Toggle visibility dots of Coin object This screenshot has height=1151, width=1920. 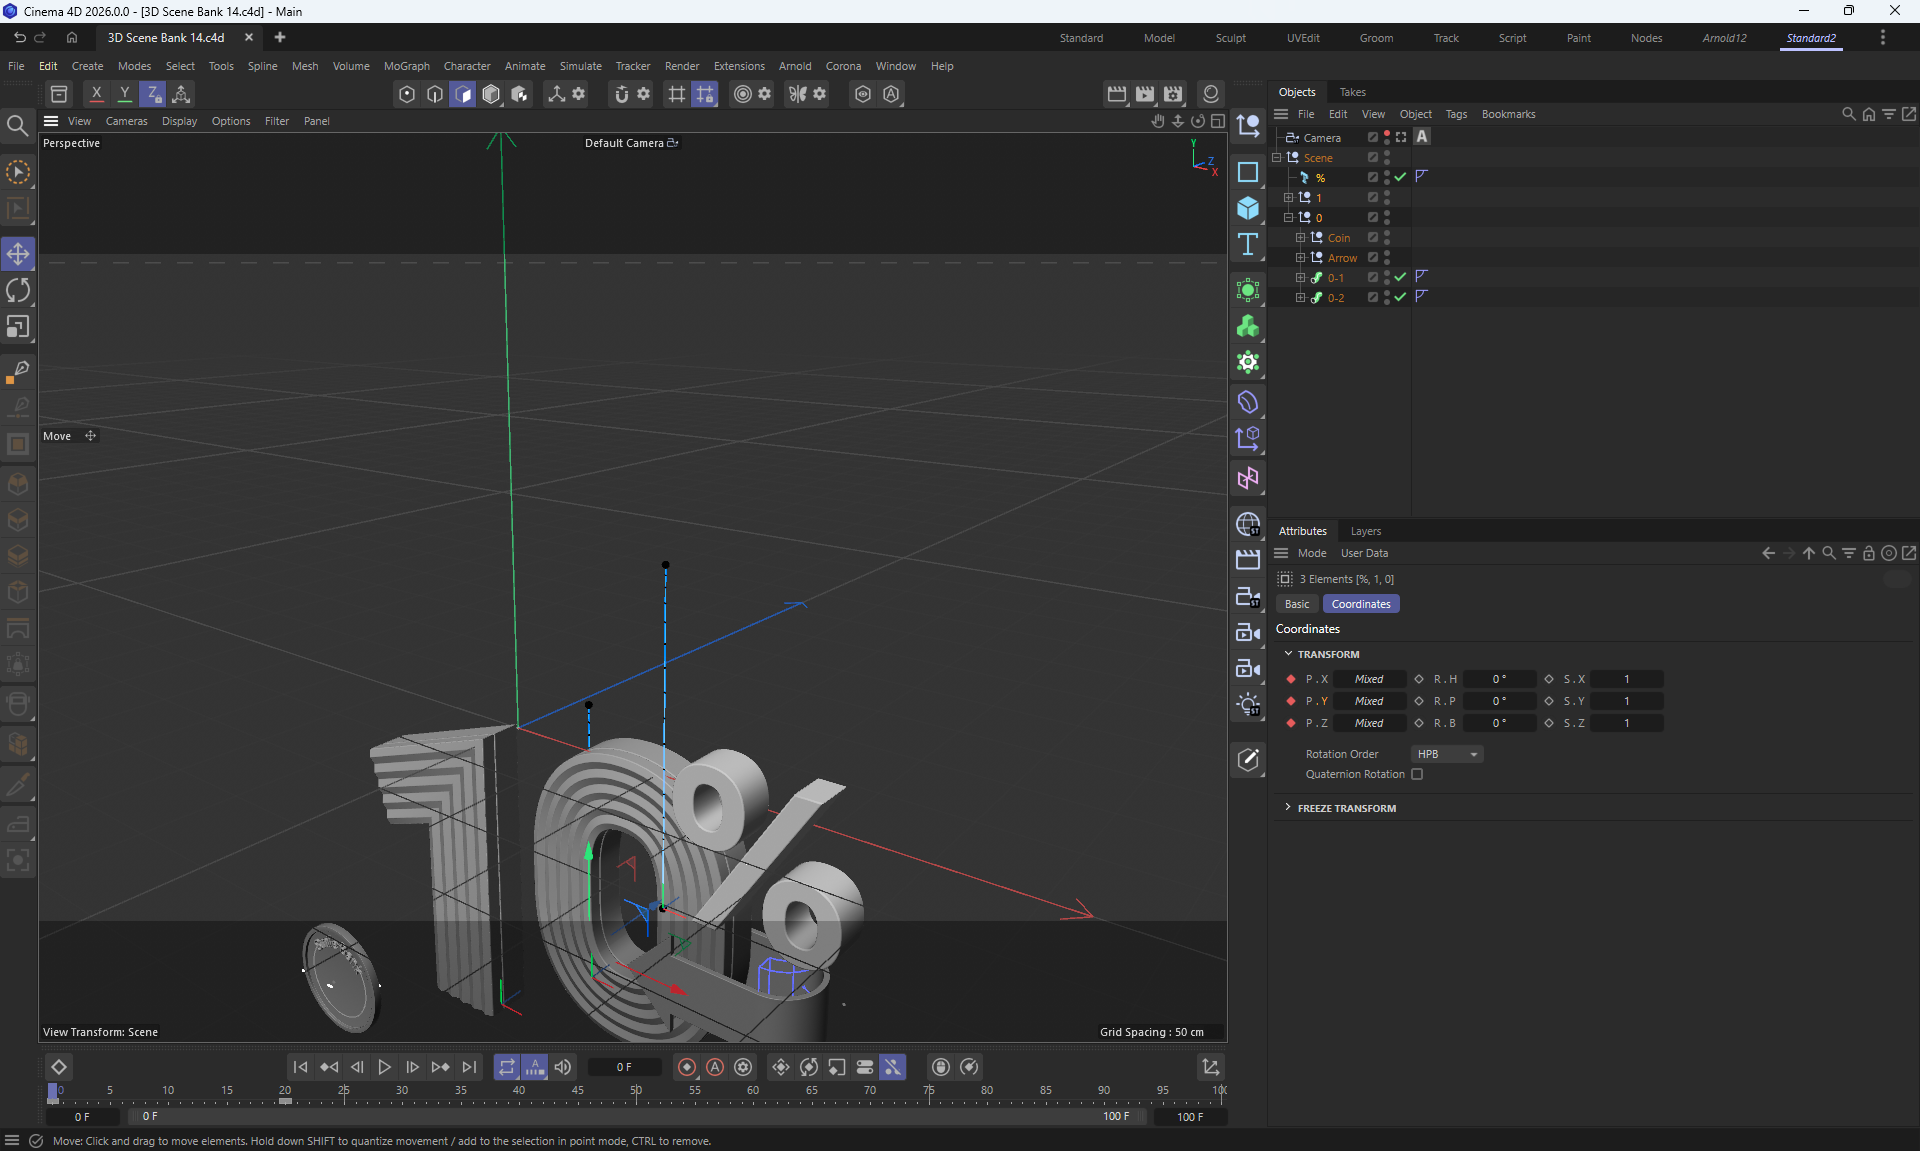(x=1387, y=237)
